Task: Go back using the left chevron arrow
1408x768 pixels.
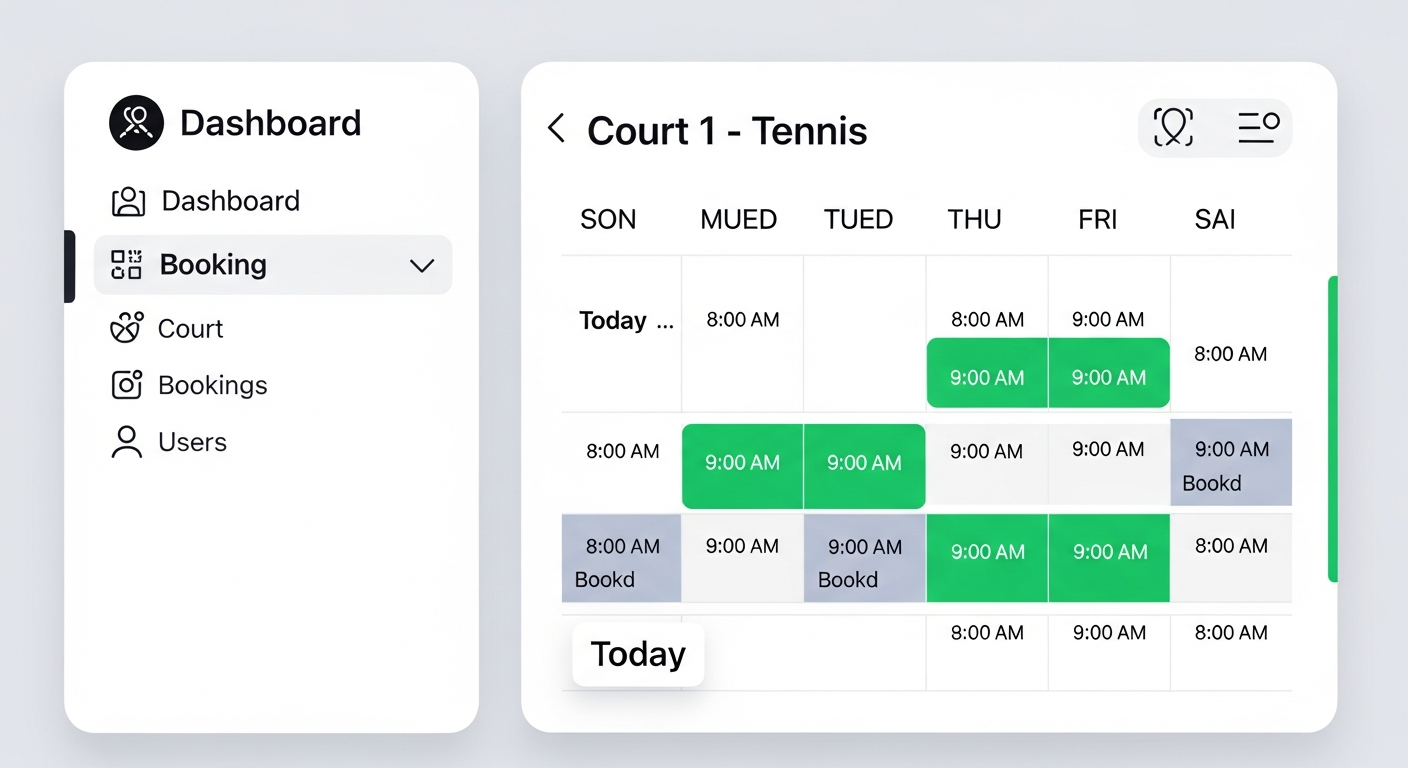Action: coord(556,129)
